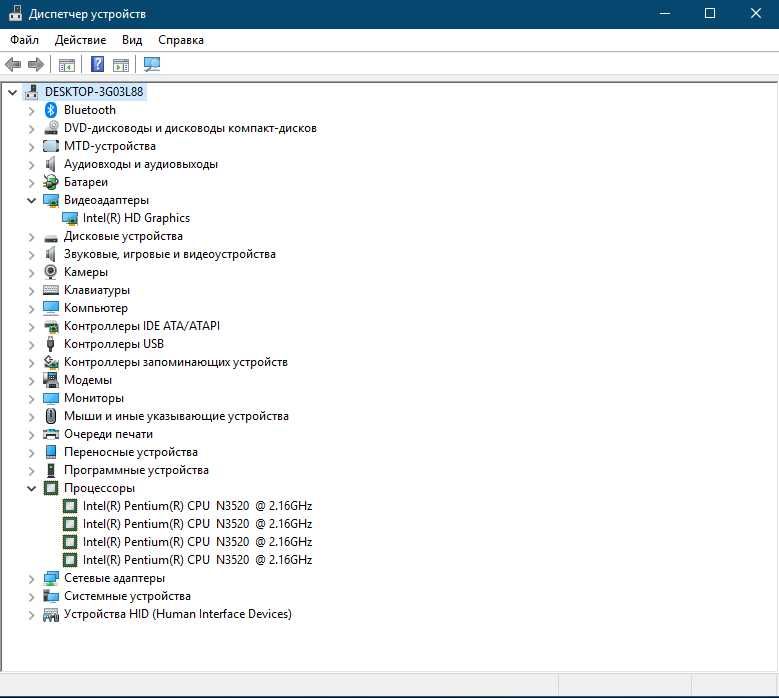Image resolution: width=779 pixels, height=698 pixels.
Task: Expand the Bluetooth category
Action: 31,110
